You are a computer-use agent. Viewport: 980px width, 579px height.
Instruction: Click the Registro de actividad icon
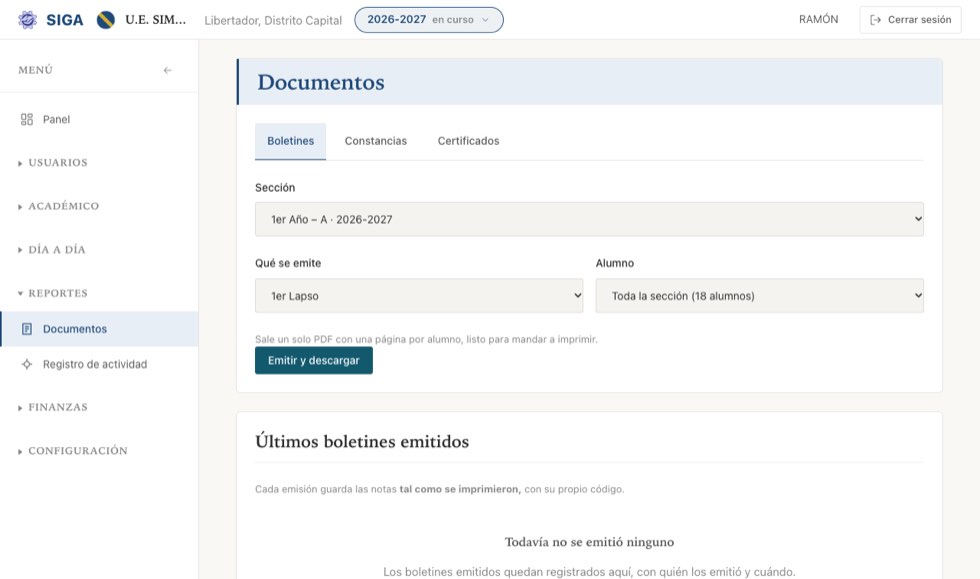pos(27,364)
